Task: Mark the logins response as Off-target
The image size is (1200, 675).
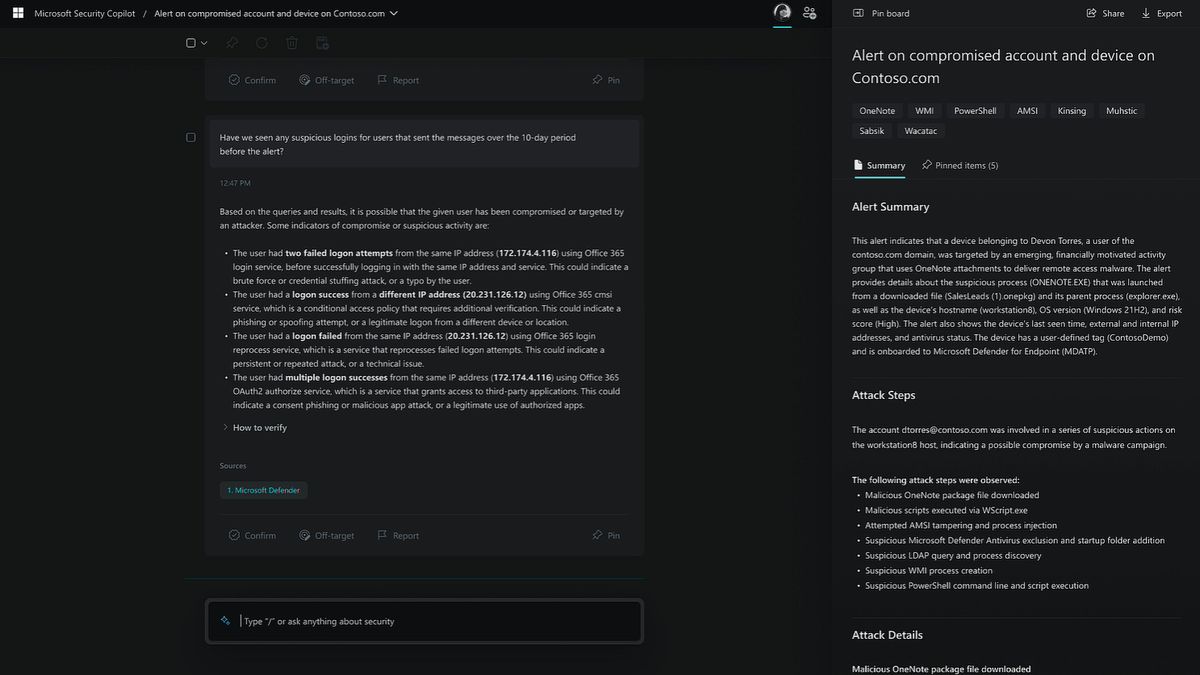Action: (327, 535)
